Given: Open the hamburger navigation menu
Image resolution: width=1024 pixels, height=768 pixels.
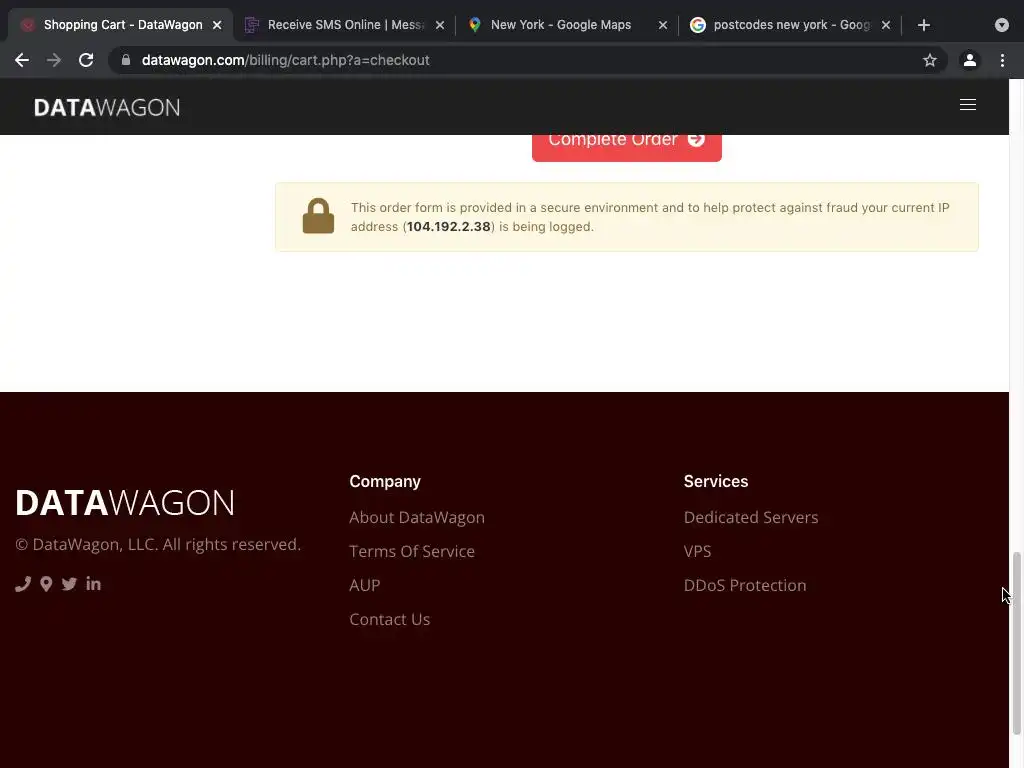Looking at the screenshot, I should point(967,104).
